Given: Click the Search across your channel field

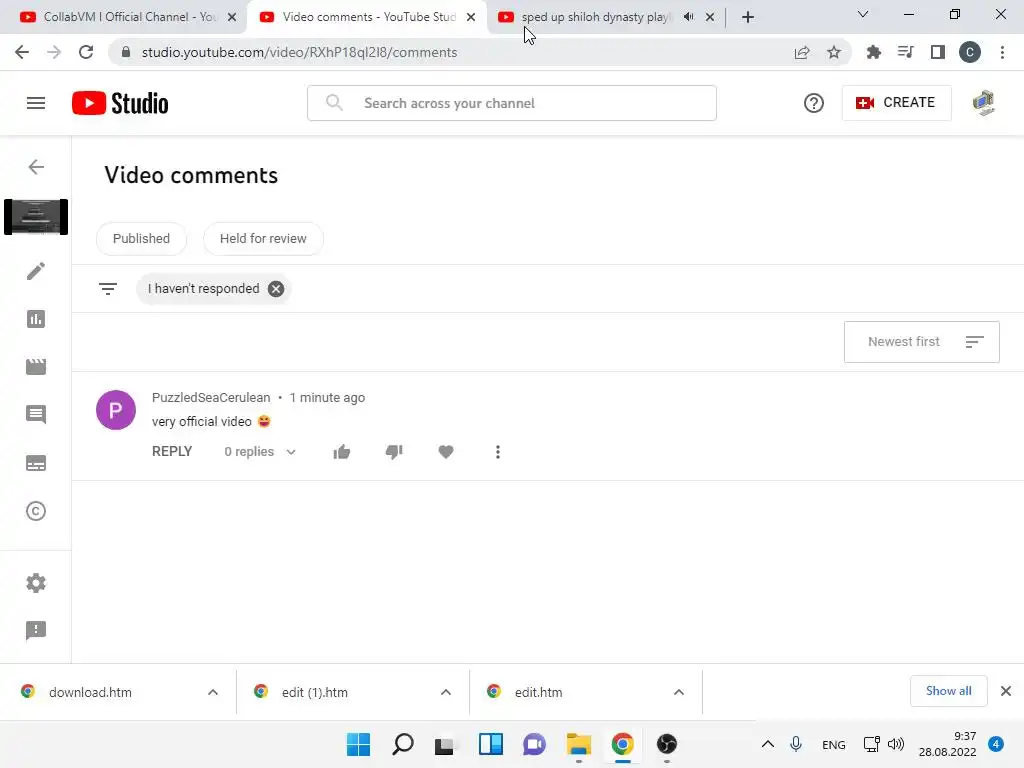Looking at the screenshot, I should click(511, 103).
